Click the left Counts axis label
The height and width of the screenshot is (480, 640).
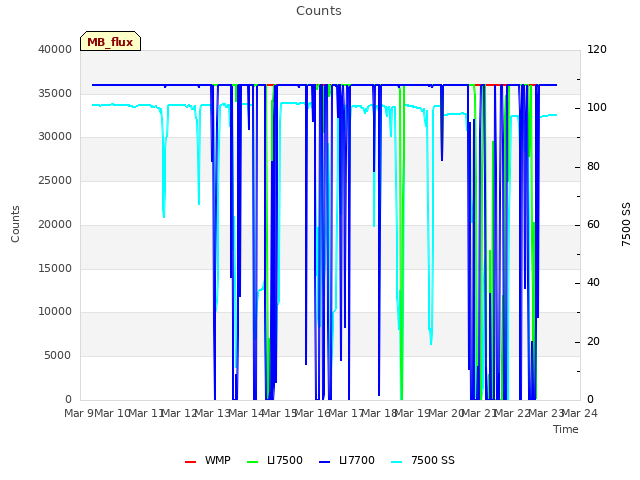[16, 224]
